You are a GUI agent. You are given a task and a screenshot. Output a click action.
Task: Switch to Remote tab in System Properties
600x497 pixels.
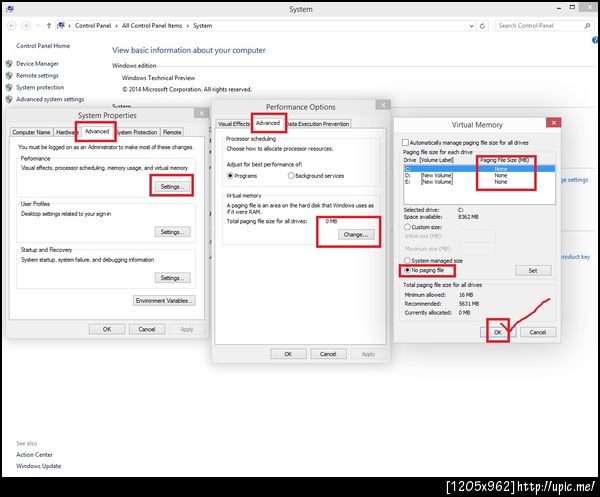pyautogui.click(x=172, y=132)
